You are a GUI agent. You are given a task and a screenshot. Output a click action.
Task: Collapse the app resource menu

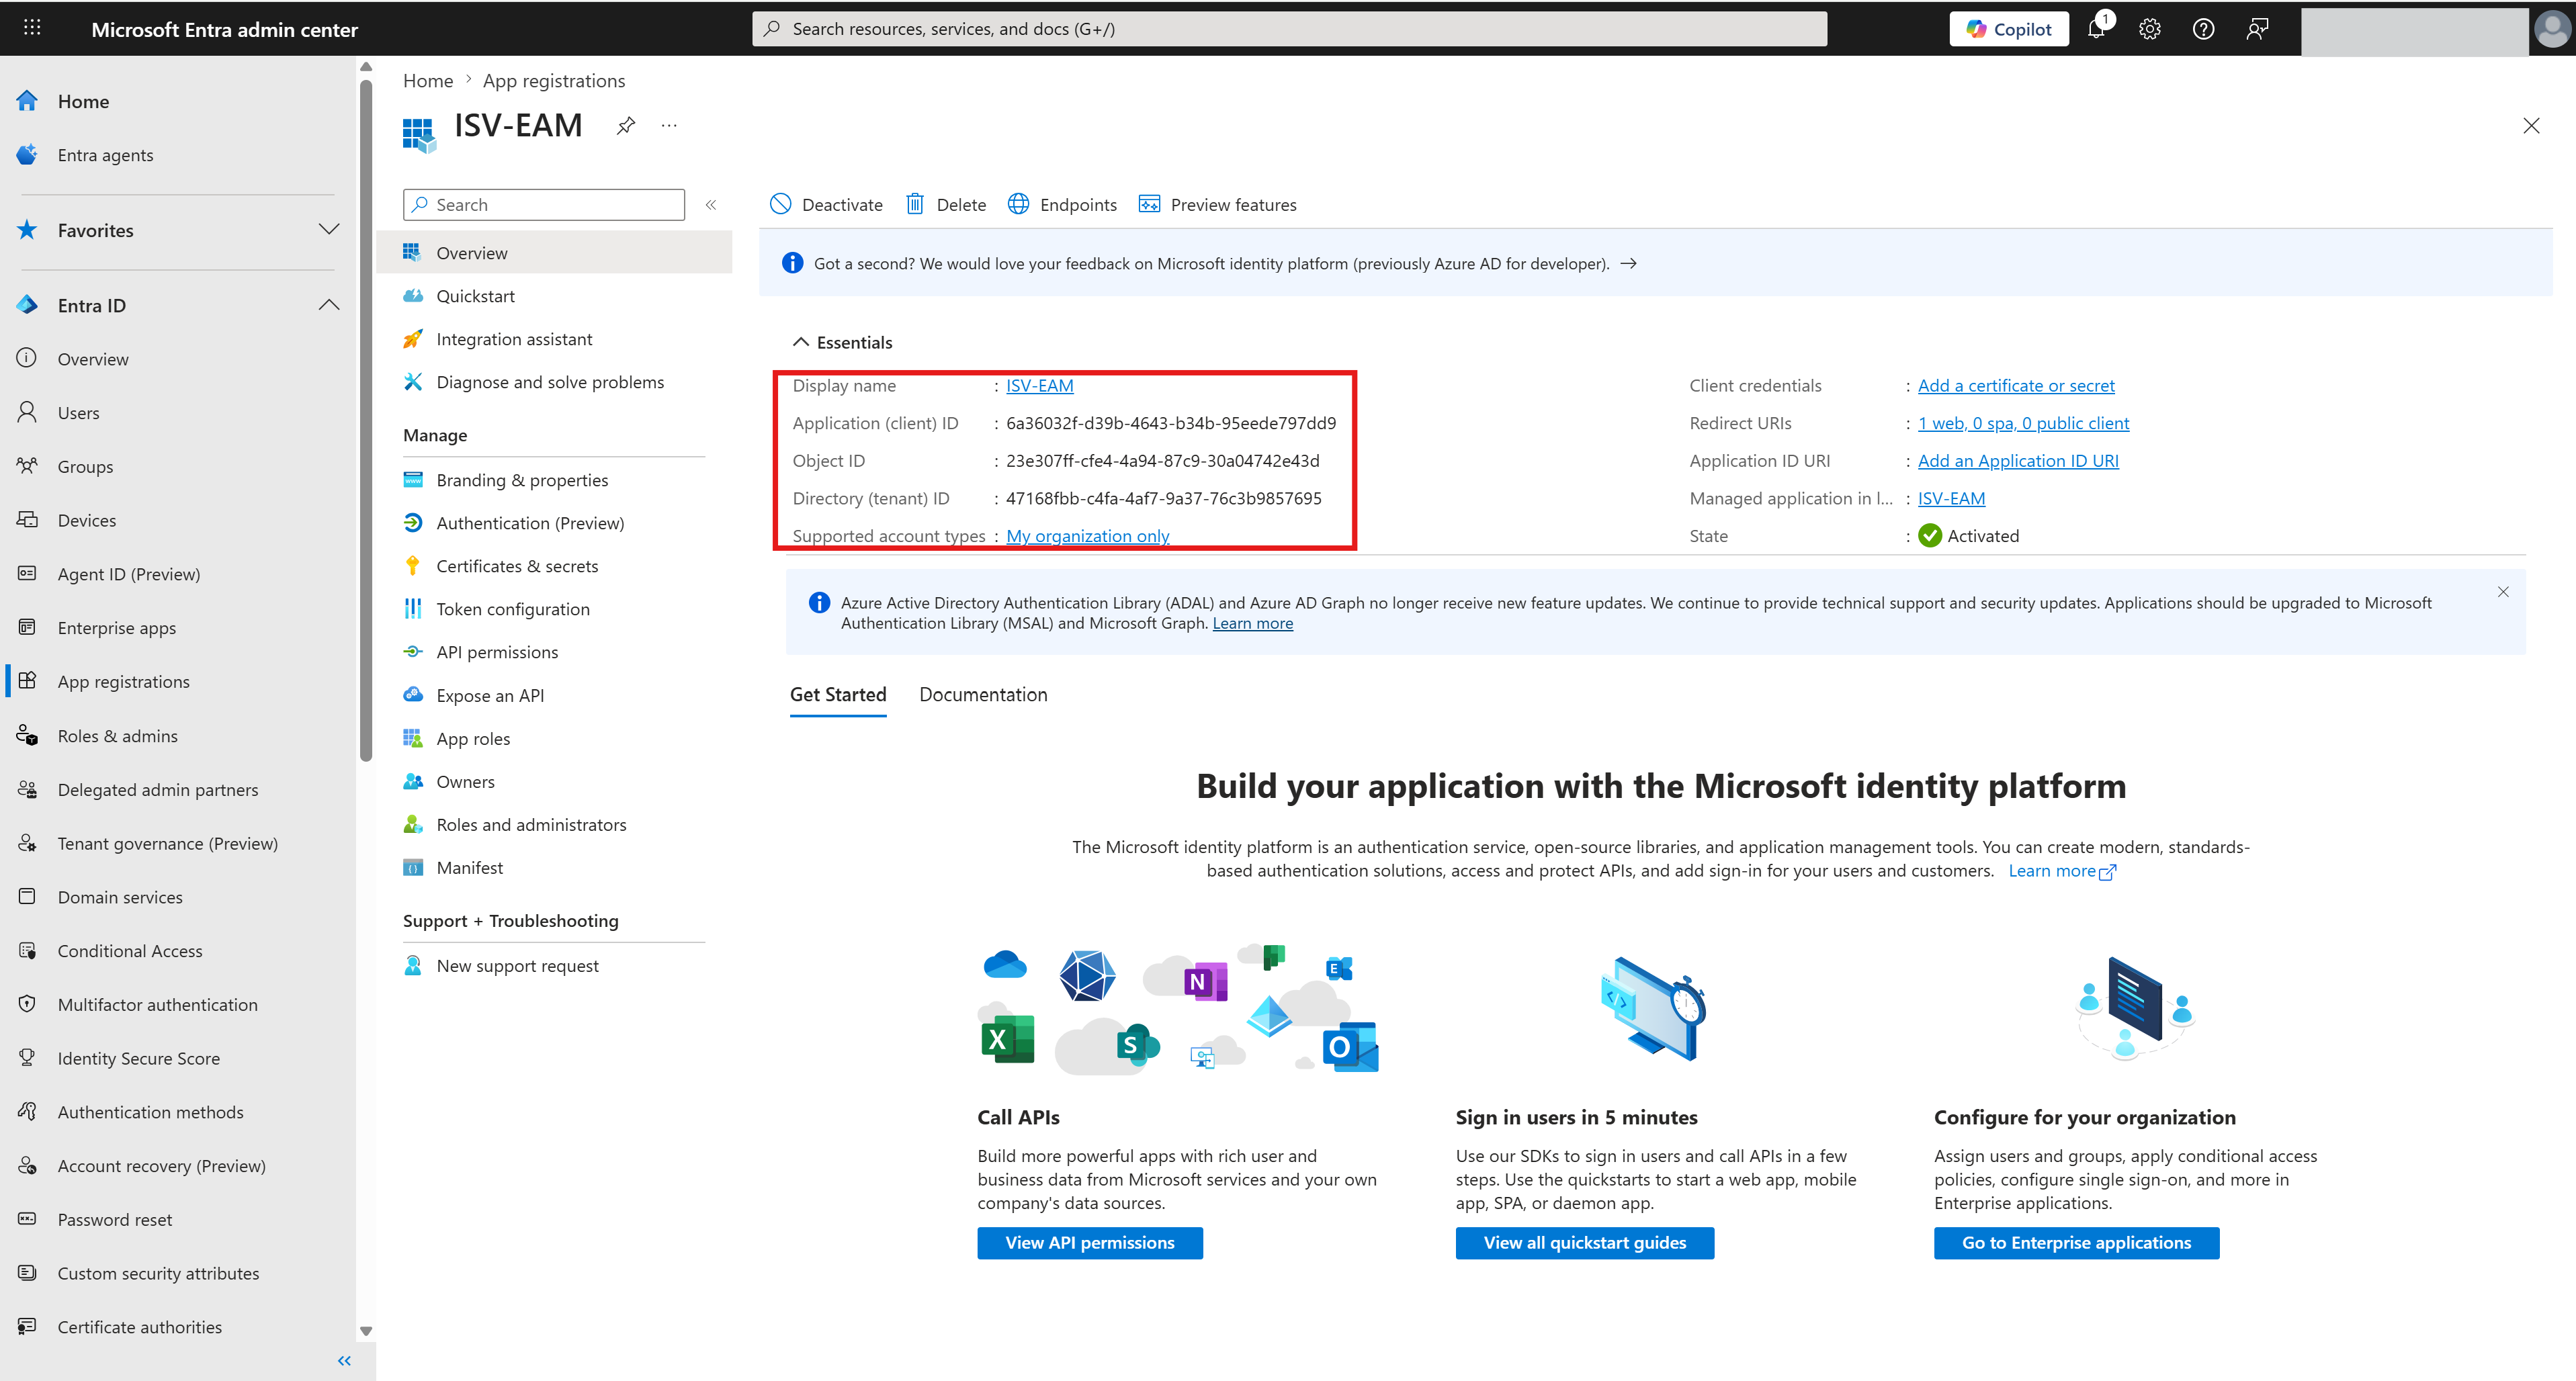pyautogui.click(x=711, y=205)
